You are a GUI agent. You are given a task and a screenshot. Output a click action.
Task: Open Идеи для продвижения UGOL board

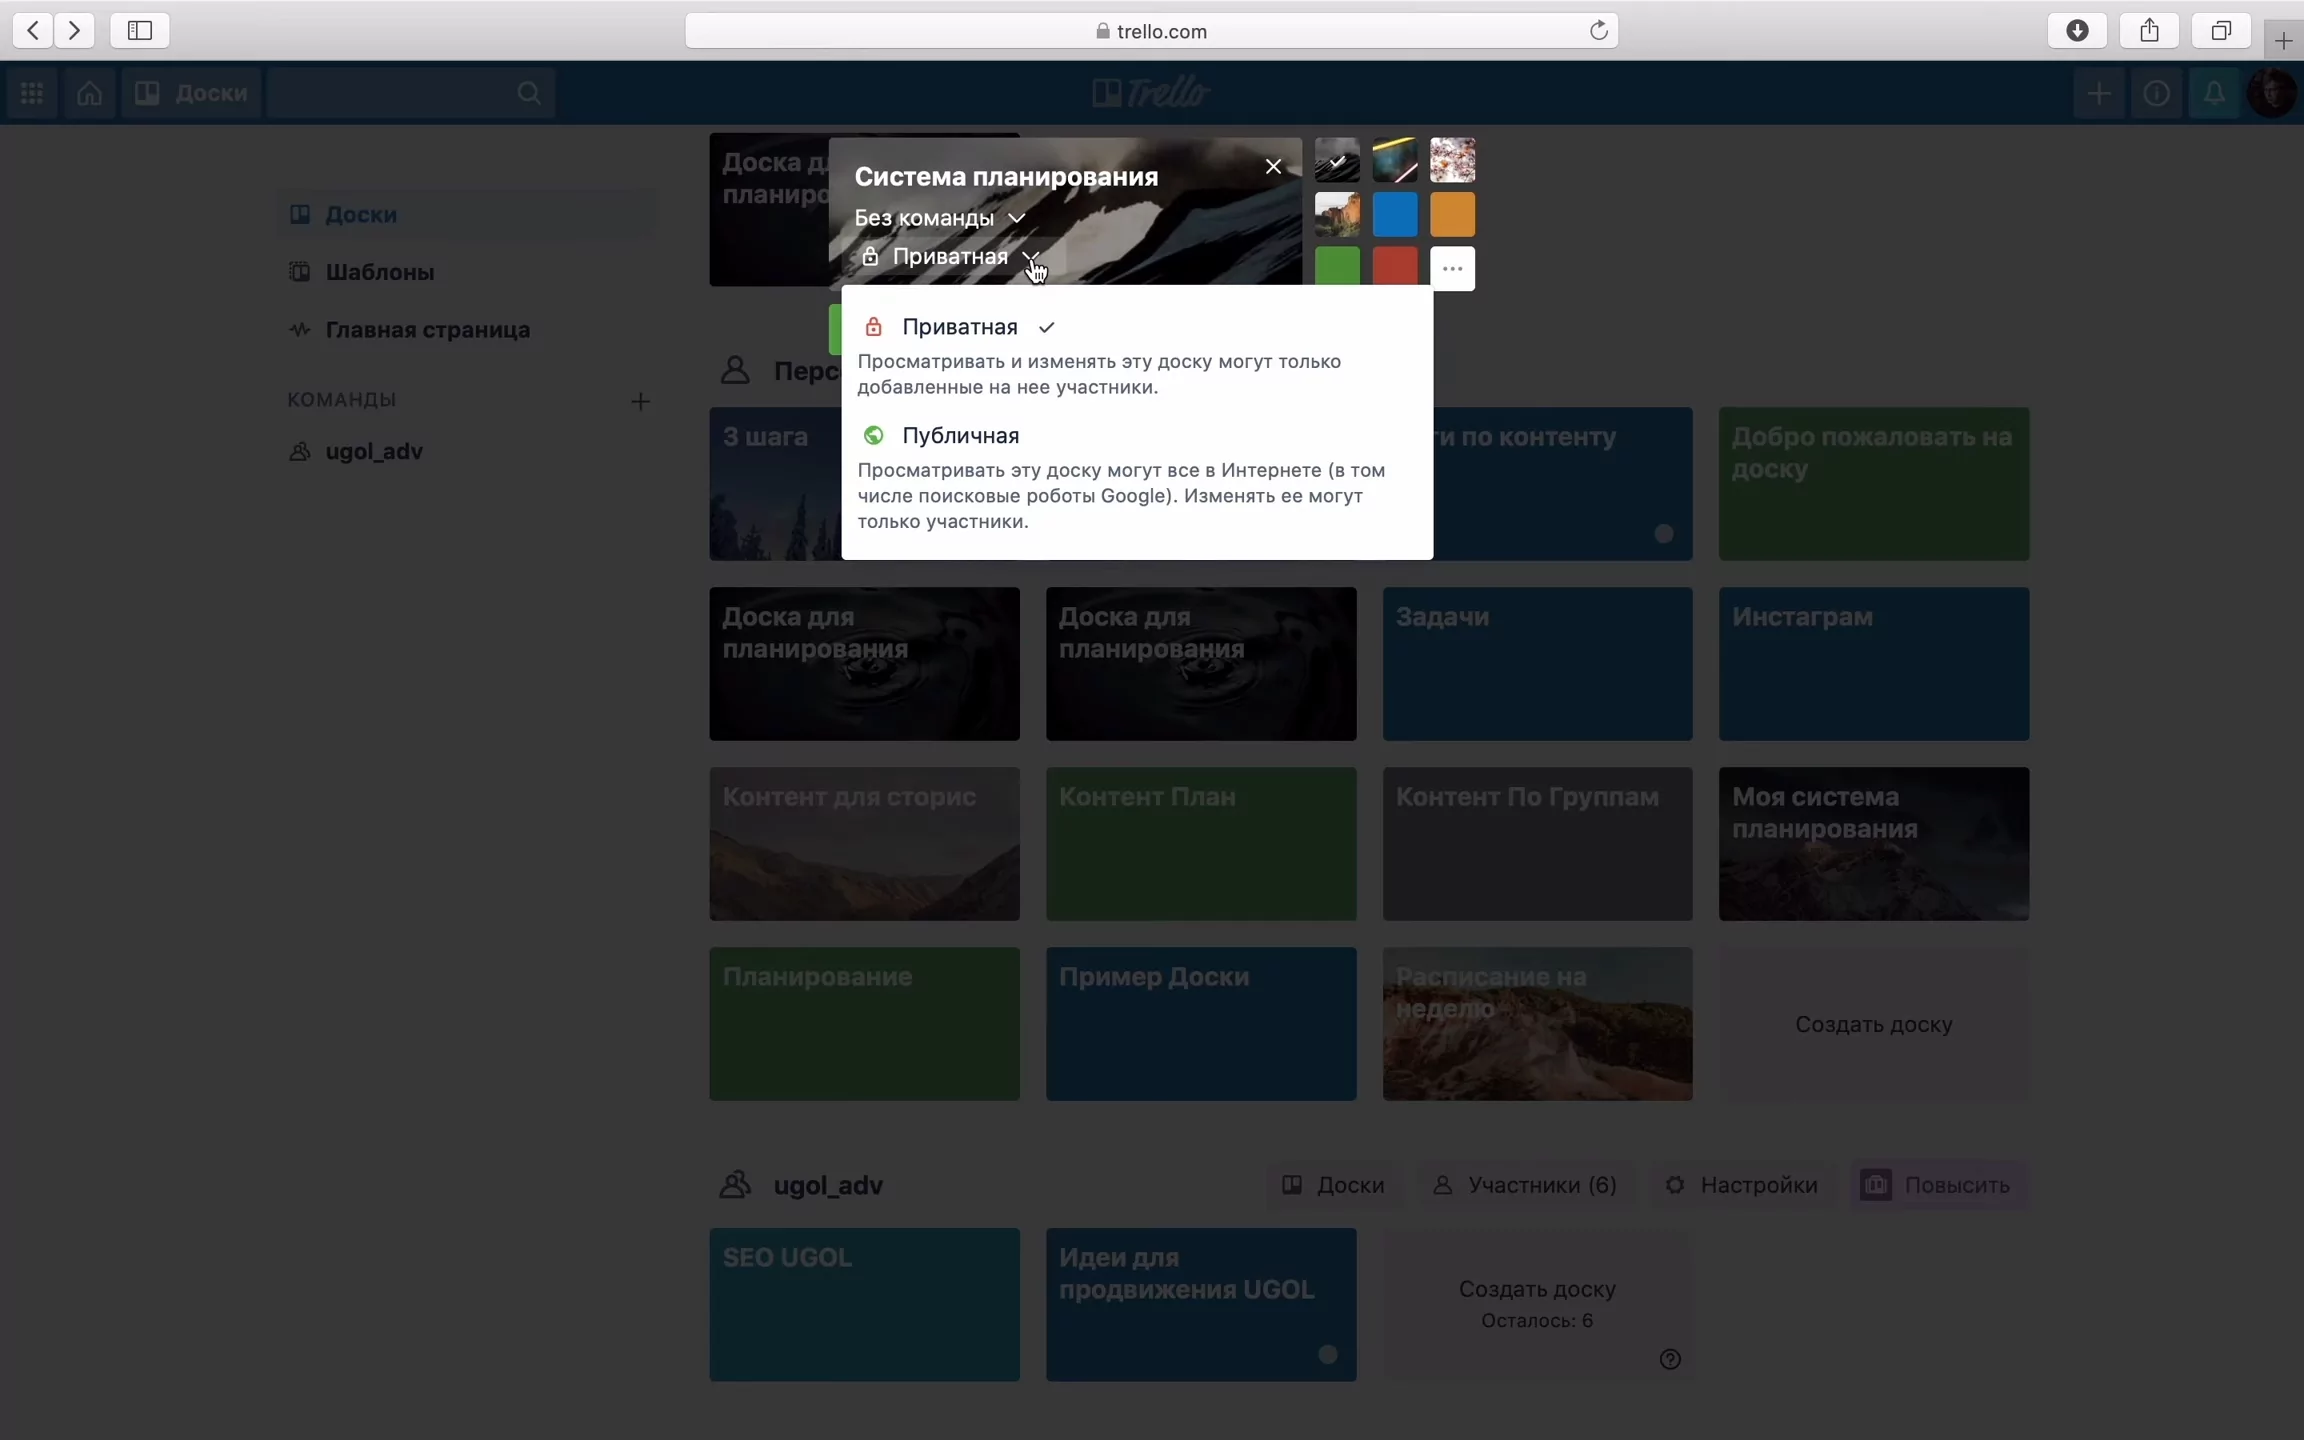[x=1201, y=1305]
